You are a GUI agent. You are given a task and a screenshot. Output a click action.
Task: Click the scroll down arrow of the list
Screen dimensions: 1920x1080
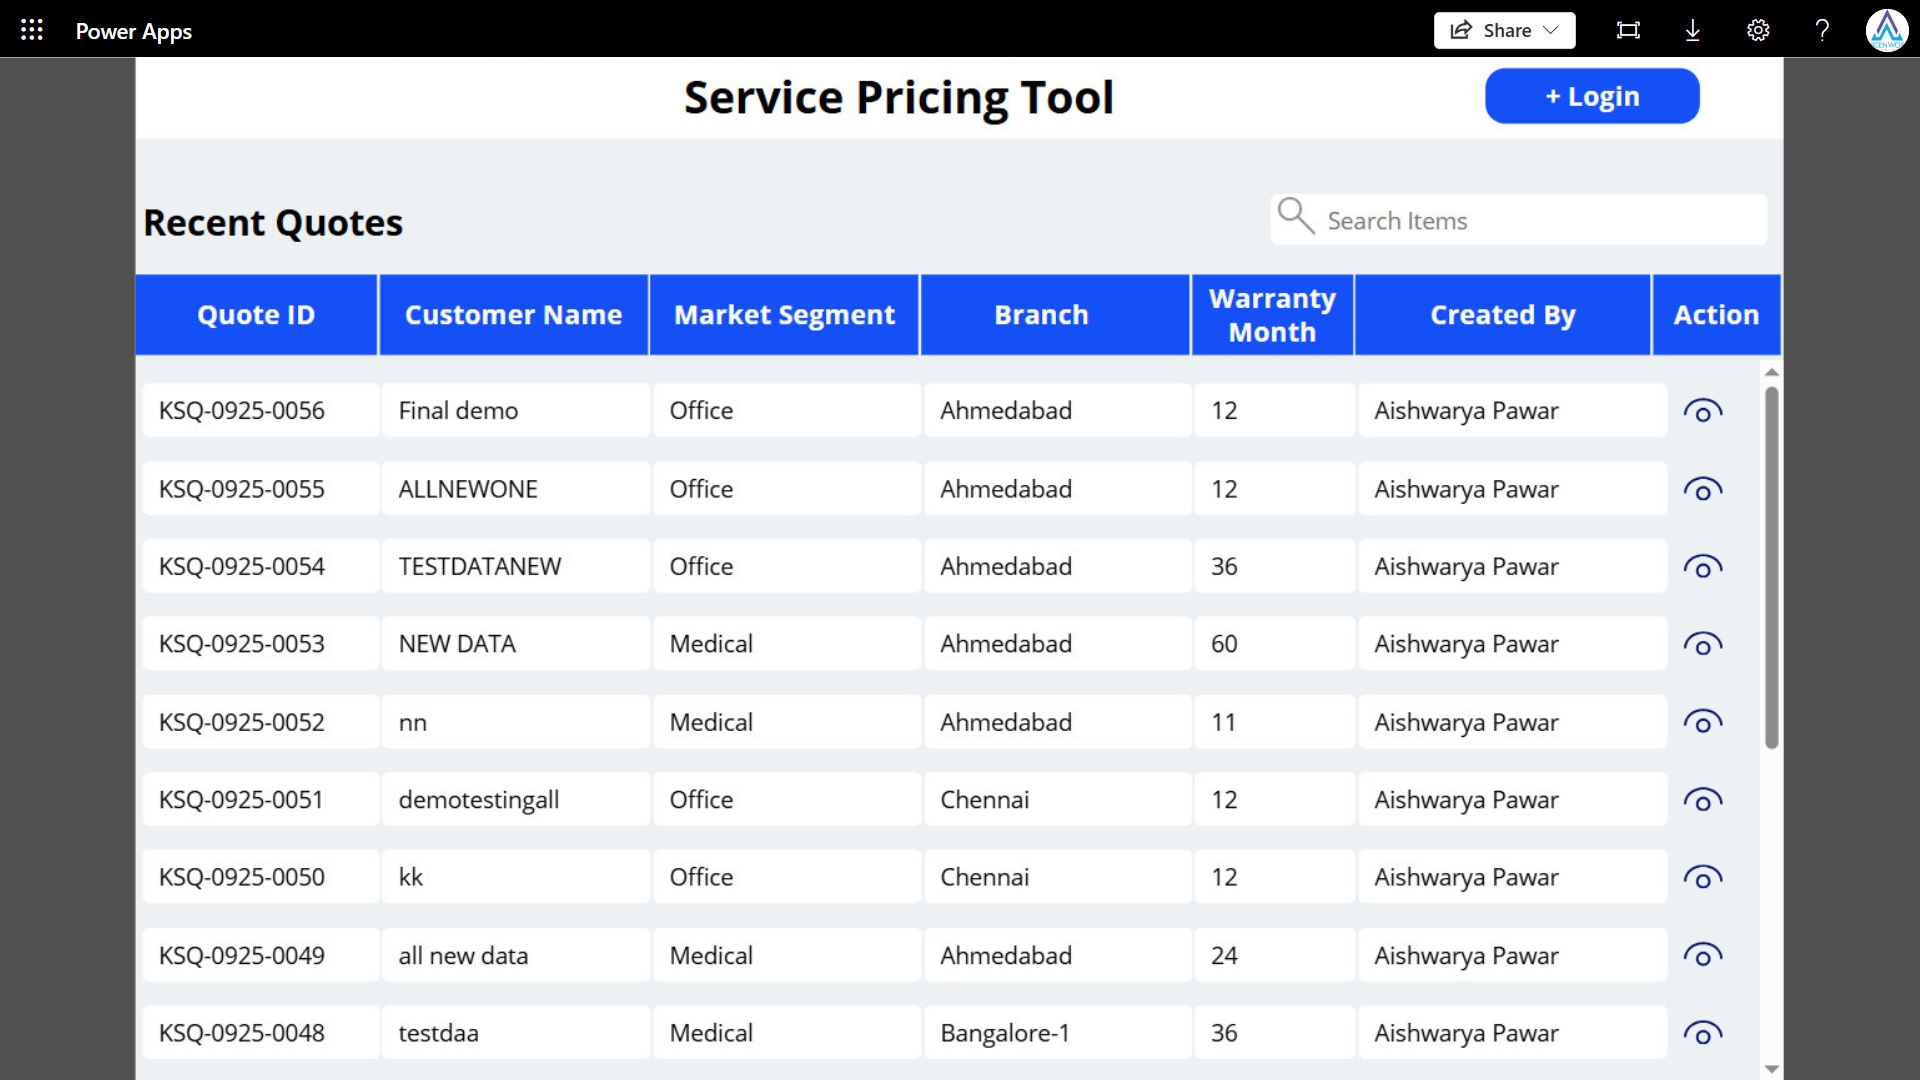[1771, 1069]
